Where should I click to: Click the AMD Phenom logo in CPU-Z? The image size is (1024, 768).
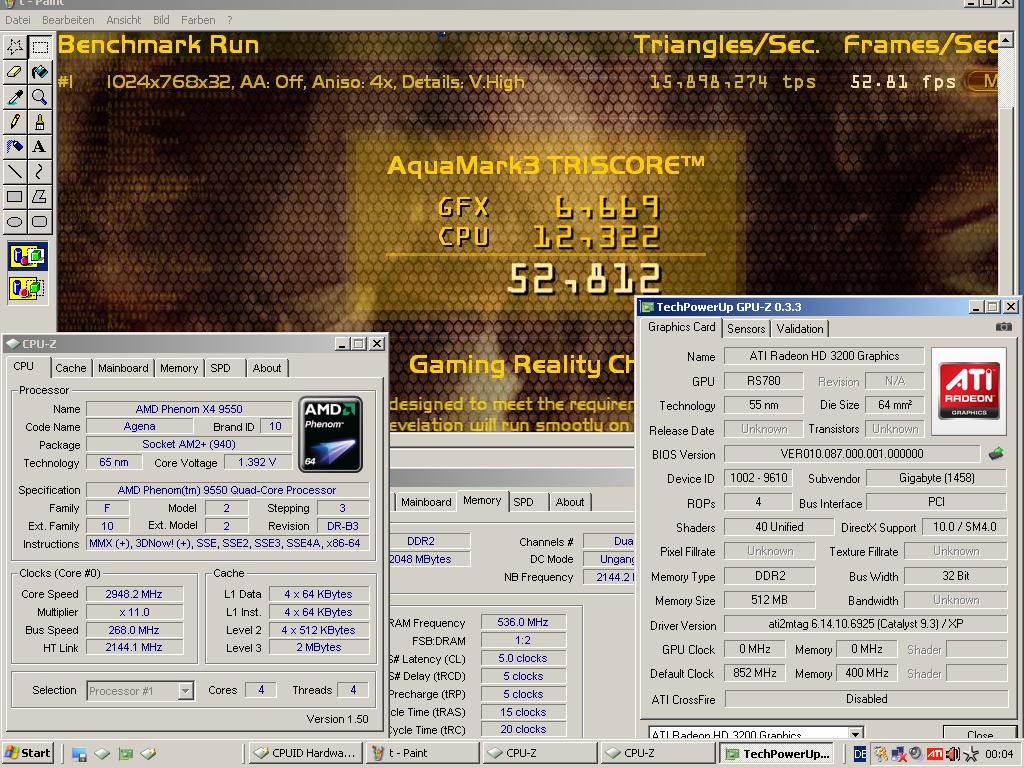[x=330, y=434]
